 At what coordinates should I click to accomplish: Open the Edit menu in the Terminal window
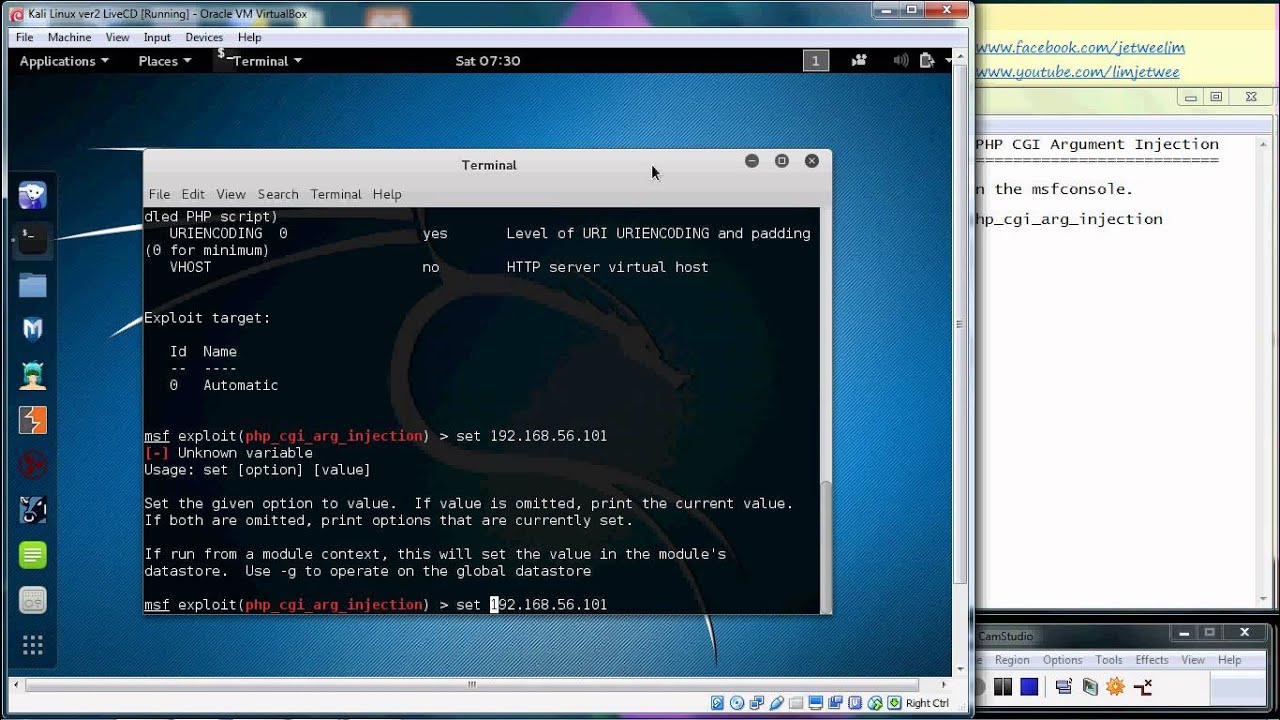pos(193,194)
